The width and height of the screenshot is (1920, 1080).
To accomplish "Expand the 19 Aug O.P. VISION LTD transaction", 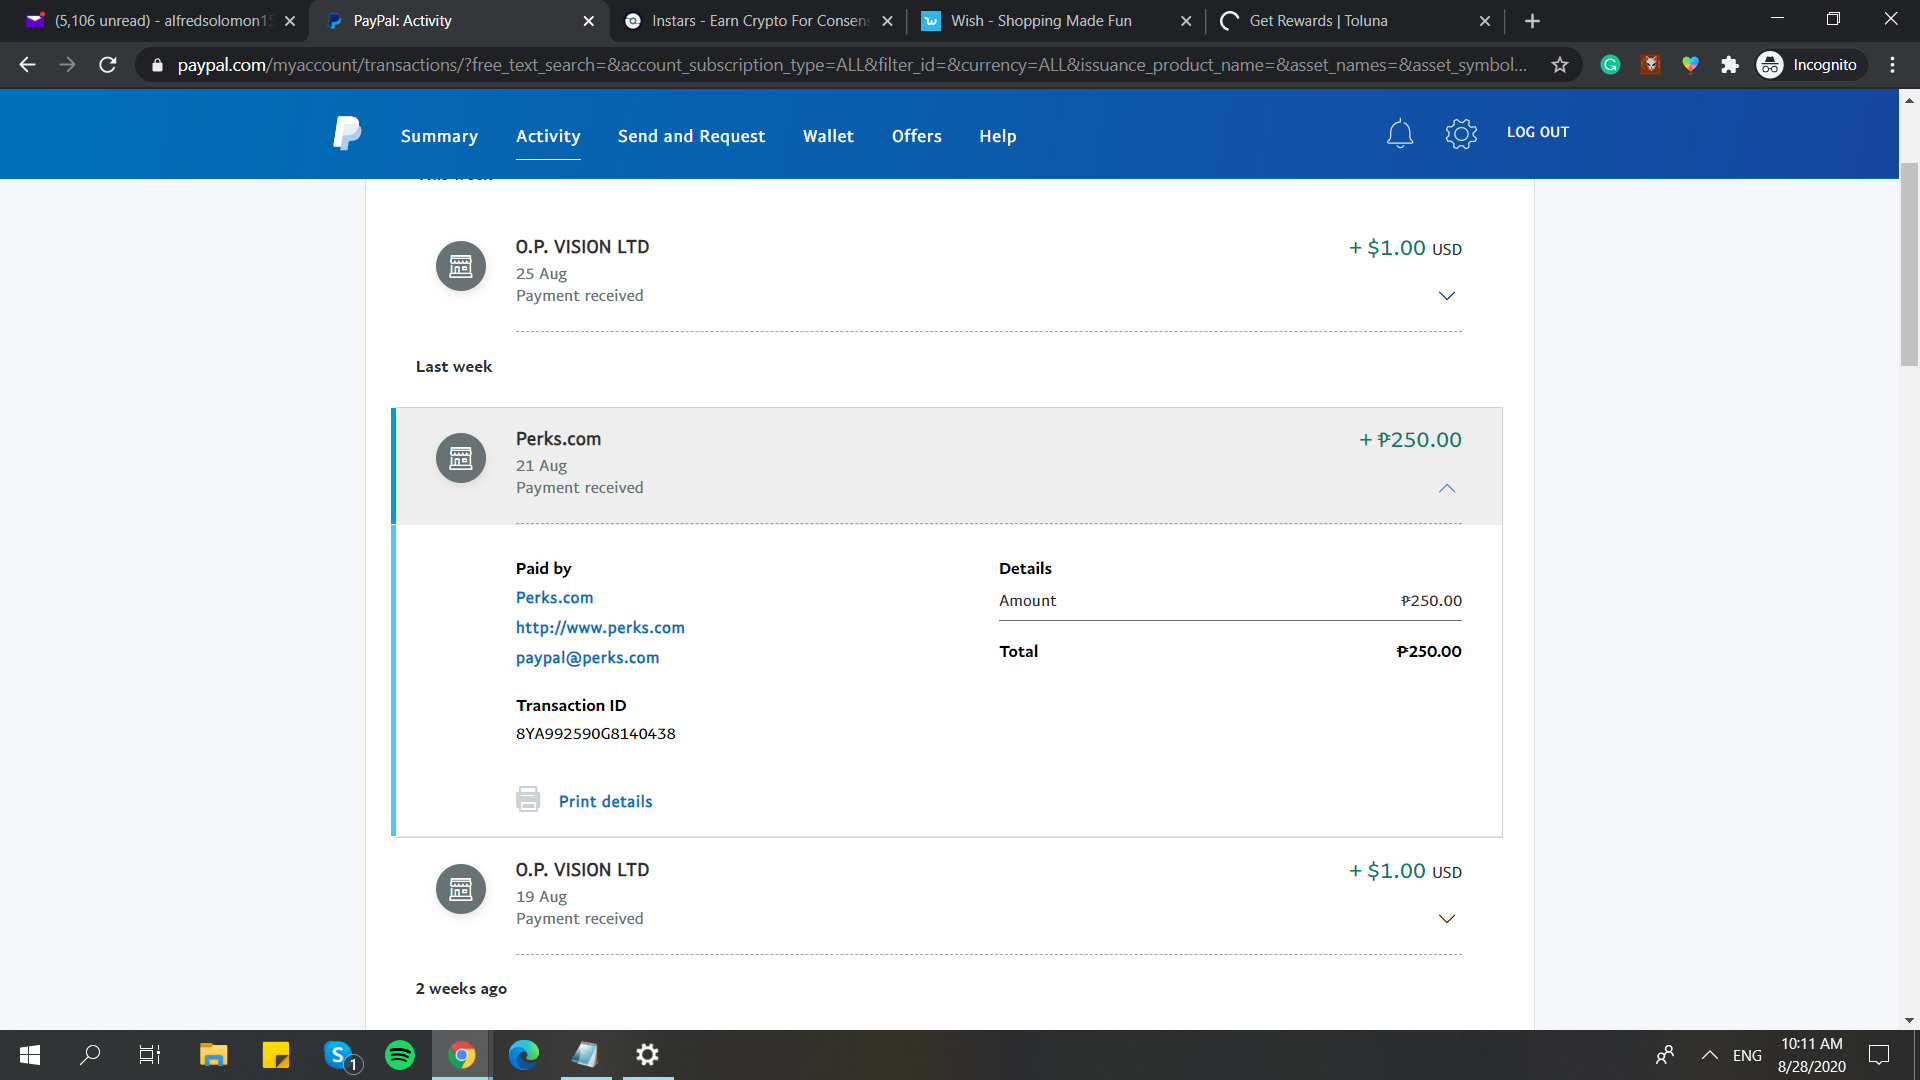I will [1446, 919].
